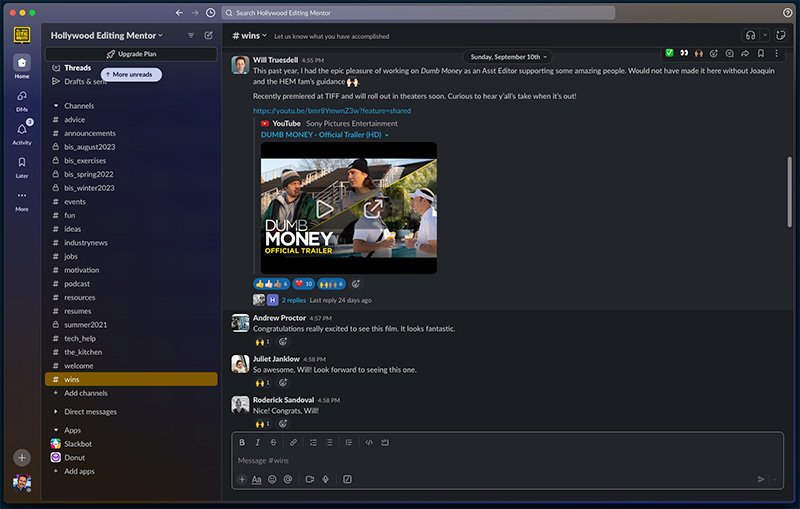This screenshot has width=800, height=509.
Task: Open help question mark icon
Action: (x=787, y=13)
